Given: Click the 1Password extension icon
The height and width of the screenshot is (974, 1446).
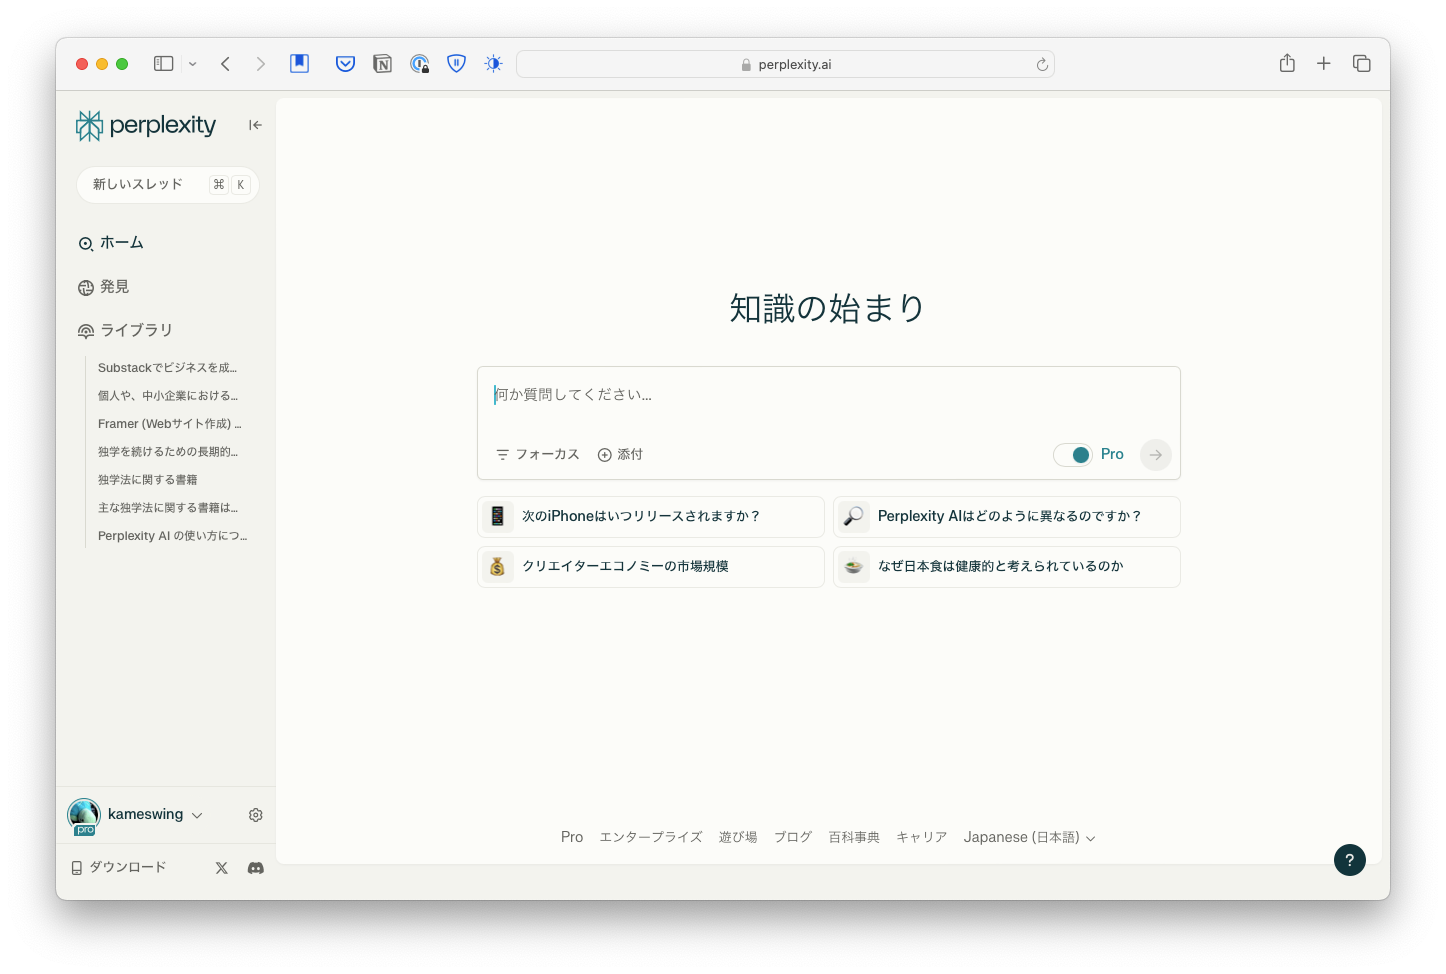Looking at the screenshot, I should (420, 64).
